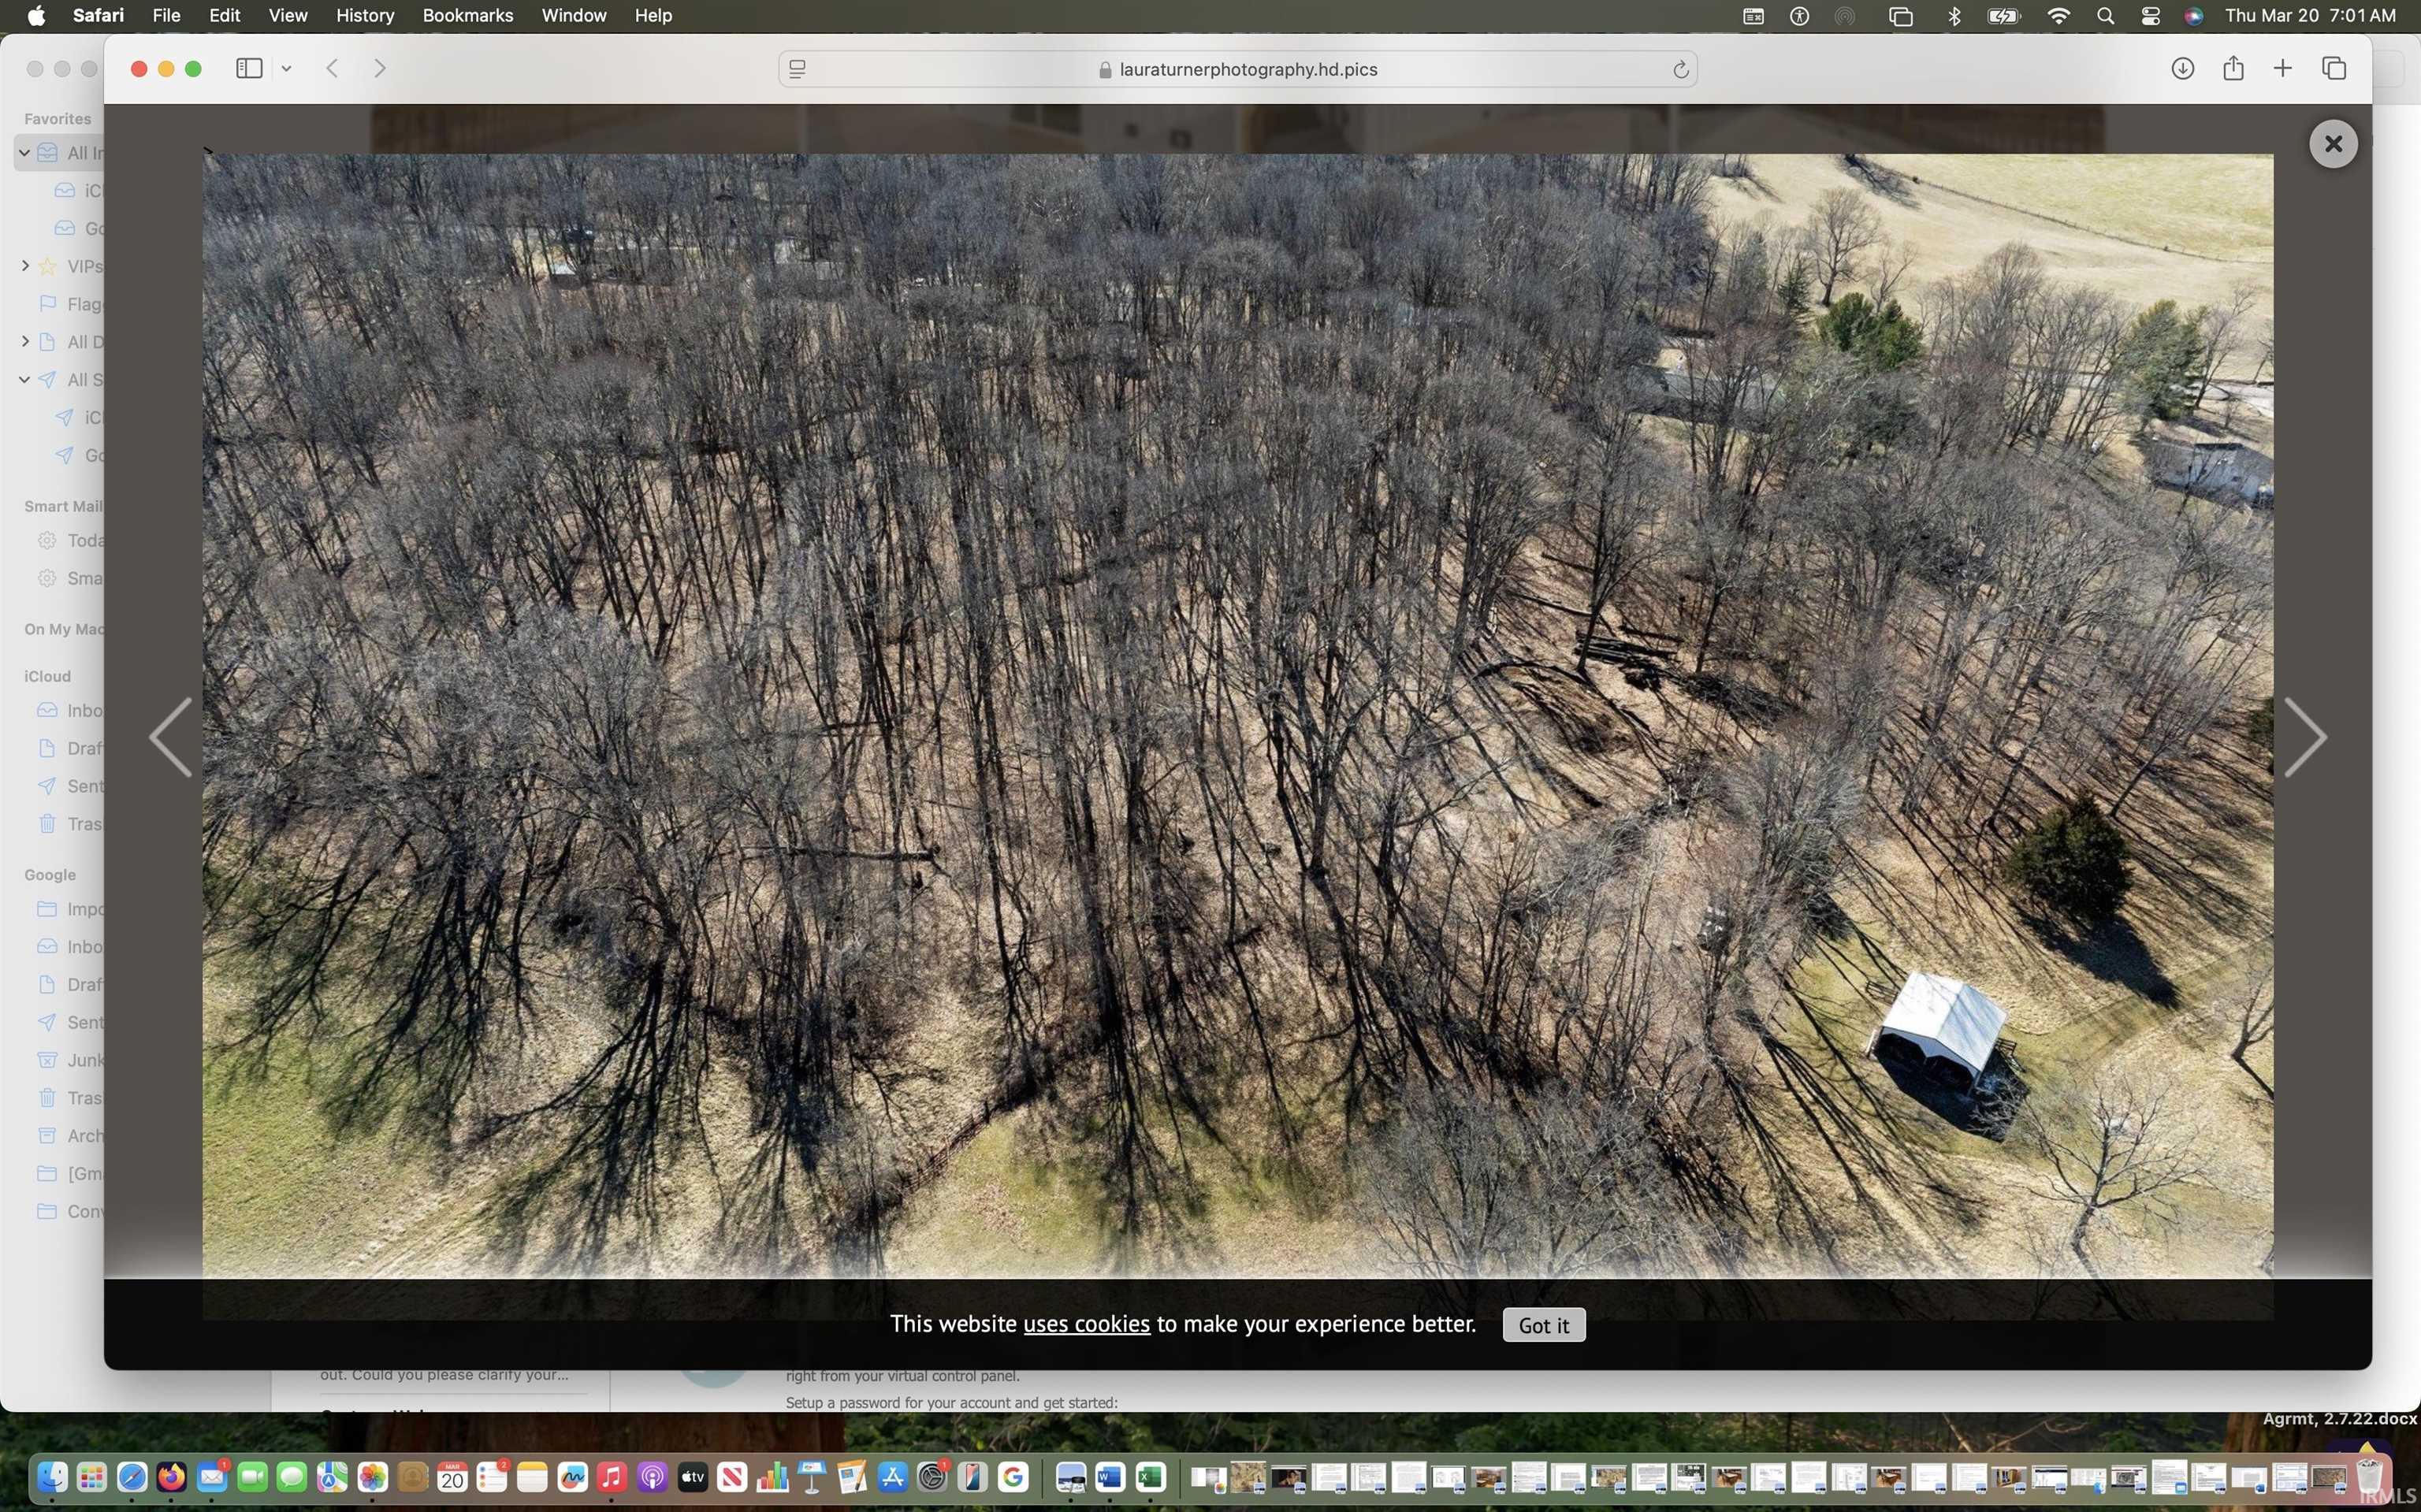Viewport: 2421px width, 1512px height.
Task: Click the Got it cookie button
Action: point(1543,1325)
